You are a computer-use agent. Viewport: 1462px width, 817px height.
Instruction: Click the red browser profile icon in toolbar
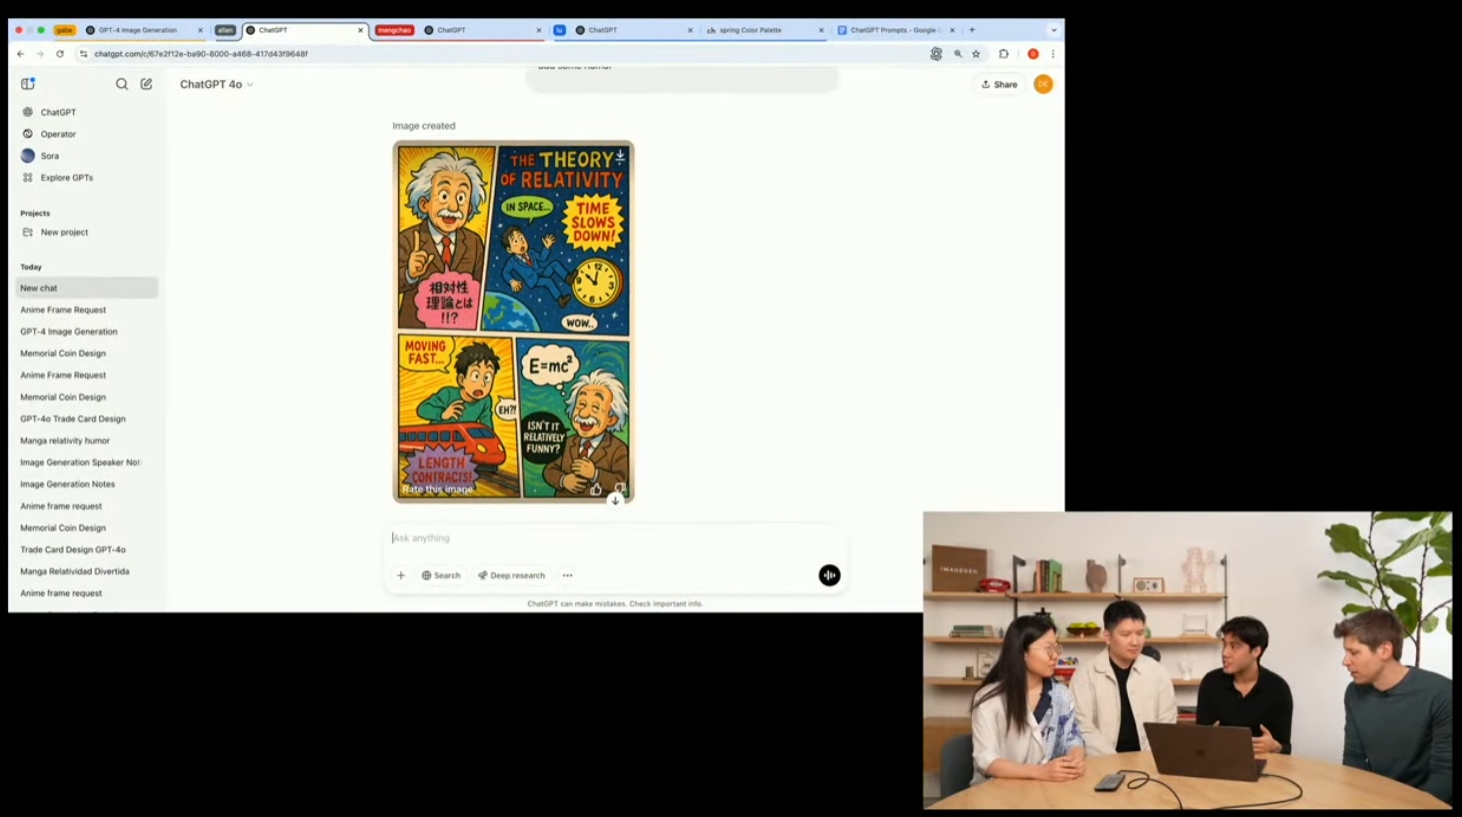point(1033,54)
